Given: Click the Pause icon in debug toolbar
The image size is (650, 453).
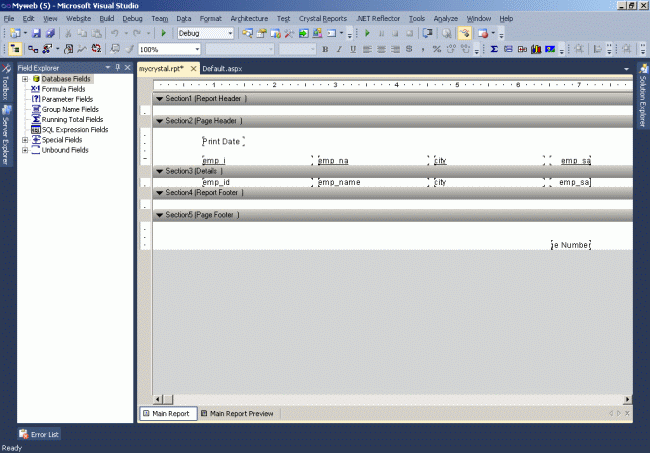Looking at the screenshot, I should [x=381, y=33].
